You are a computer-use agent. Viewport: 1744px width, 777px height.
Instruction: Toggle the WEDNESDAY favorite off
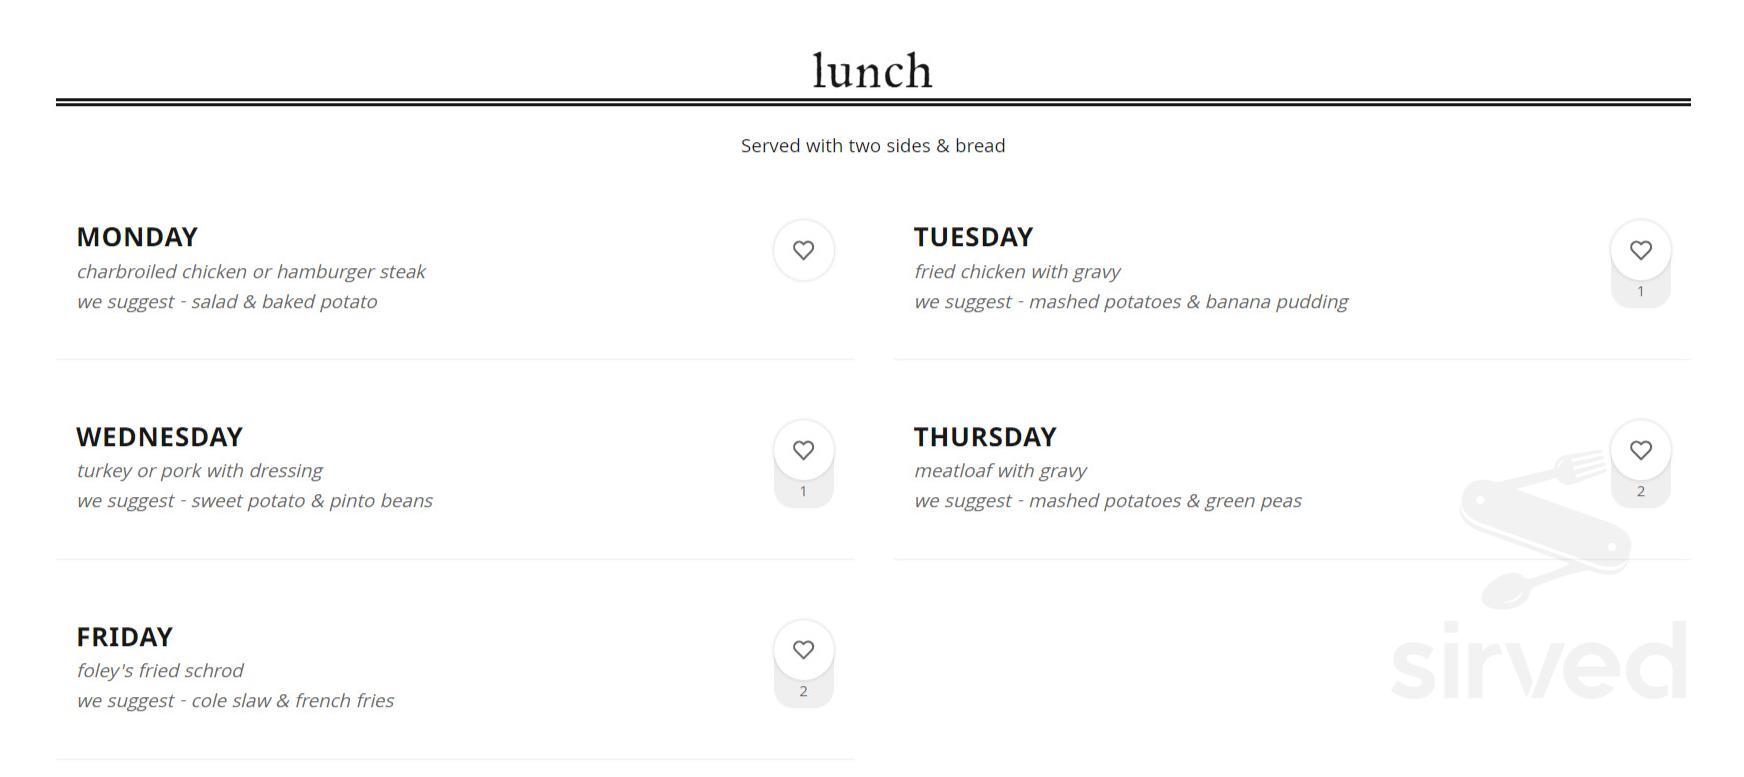[803, 450]
